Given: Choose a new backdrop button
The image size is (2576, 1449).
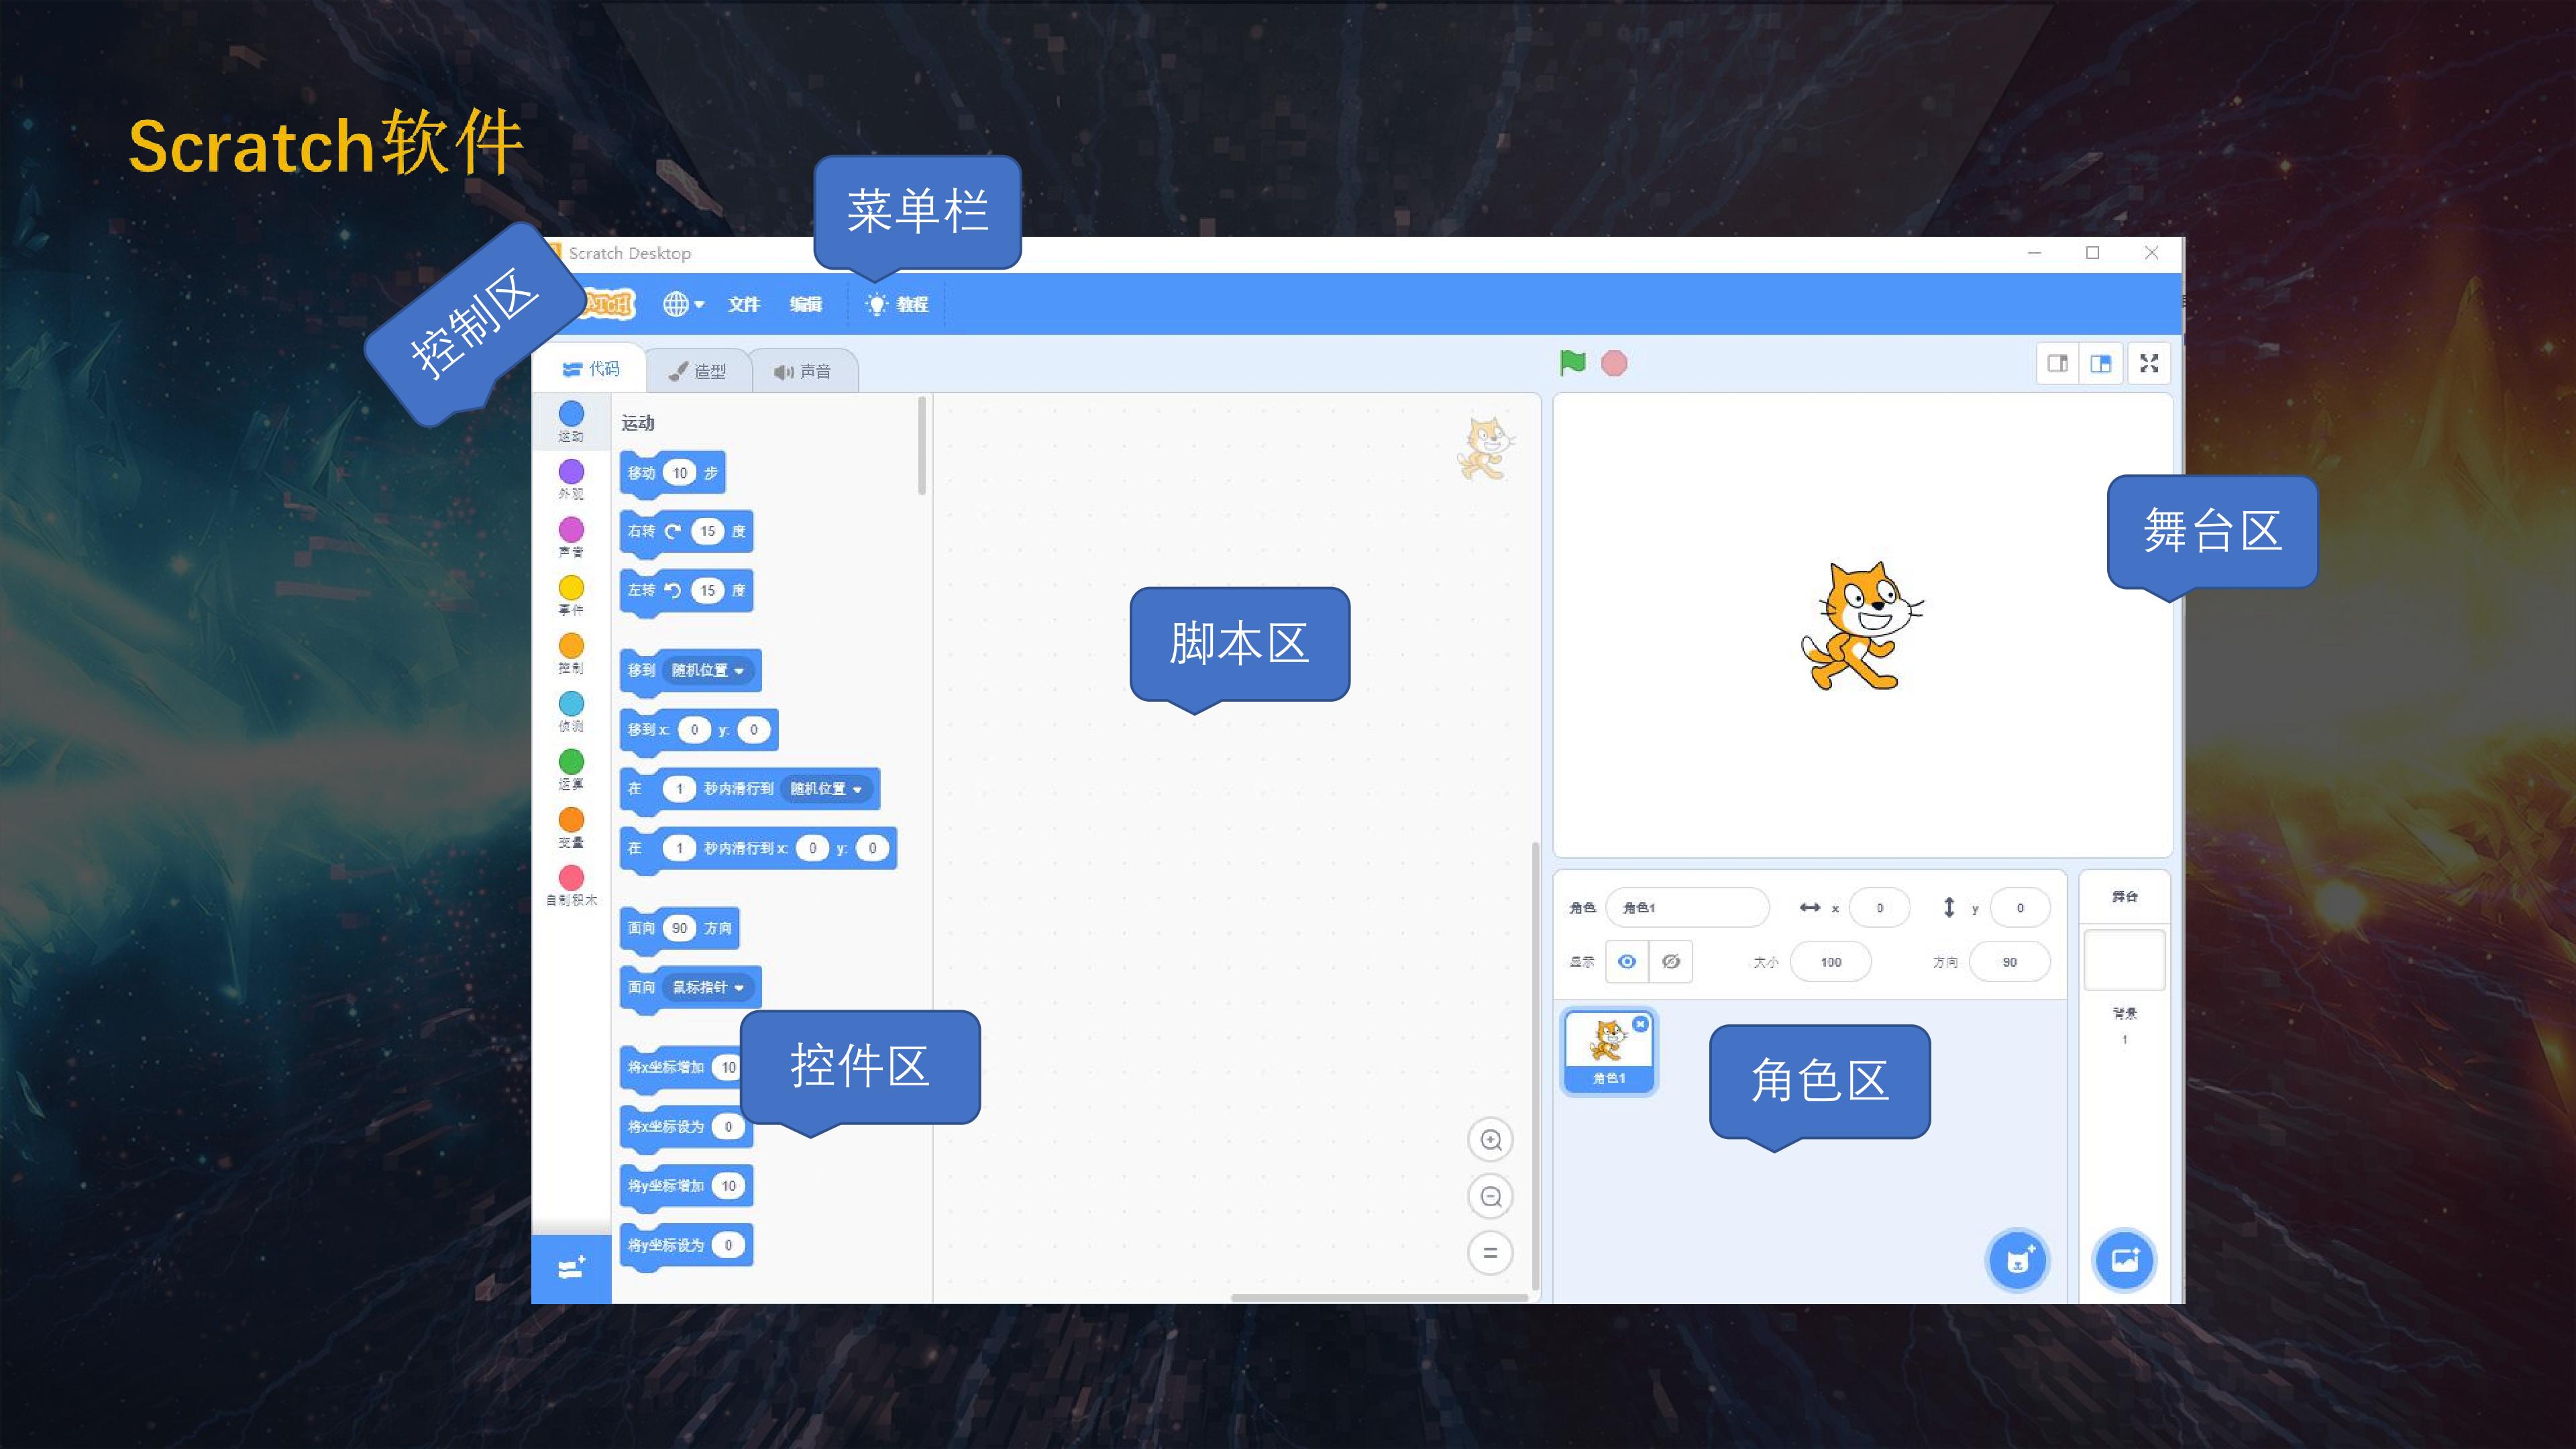Looking at the screenshot, I should point(2124,1260).
